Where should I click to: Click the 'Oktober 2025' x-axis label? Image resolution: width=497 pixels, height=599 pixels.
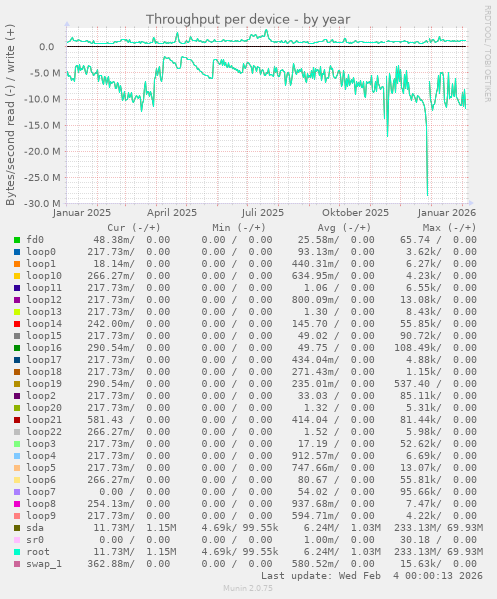click(355, 212)
